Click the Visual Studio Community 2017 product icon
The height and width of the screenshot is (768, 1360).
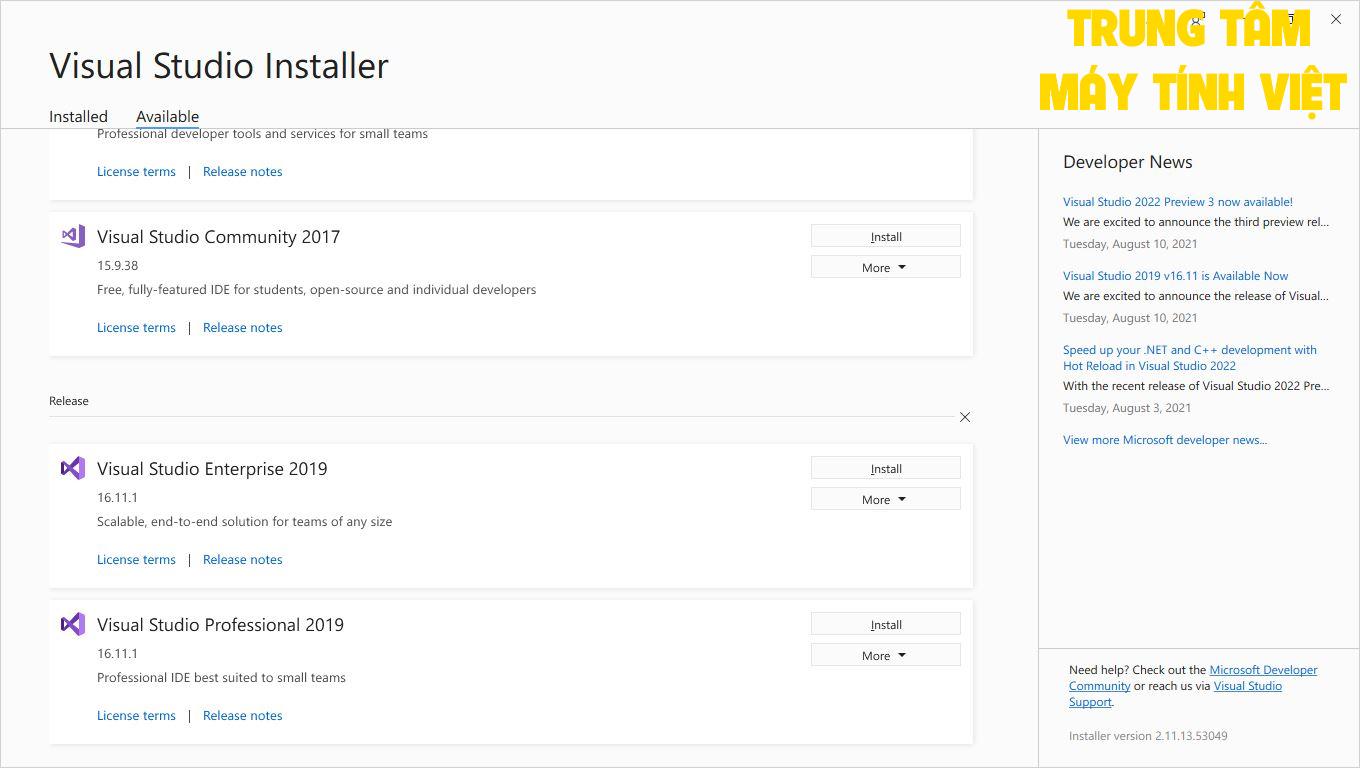[x=71, y=236]
